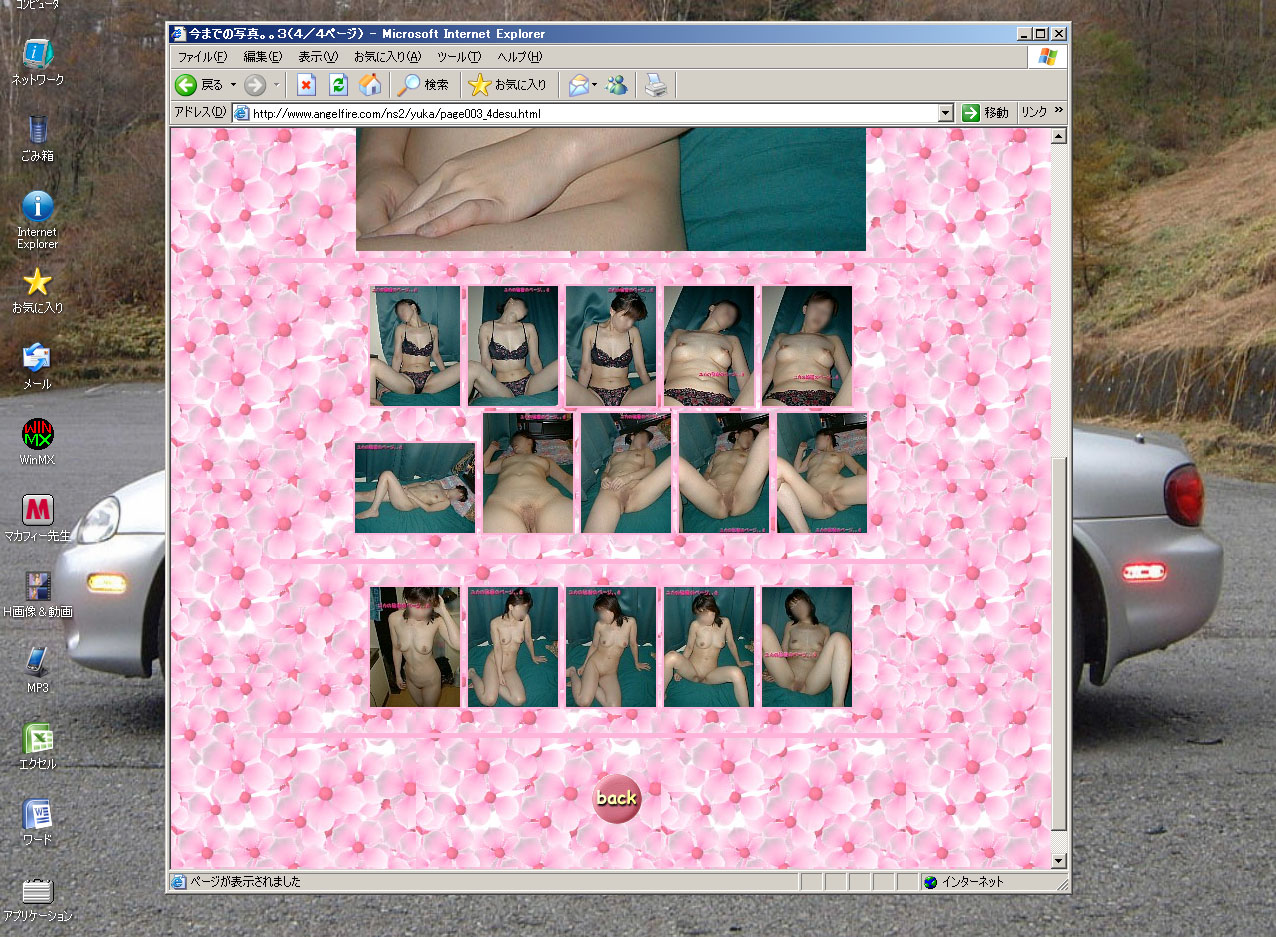The height and width of the screenshot is (937, 1276).
Task: Open the Favorites (お気に入り) toolbar star
Action: 507,85
